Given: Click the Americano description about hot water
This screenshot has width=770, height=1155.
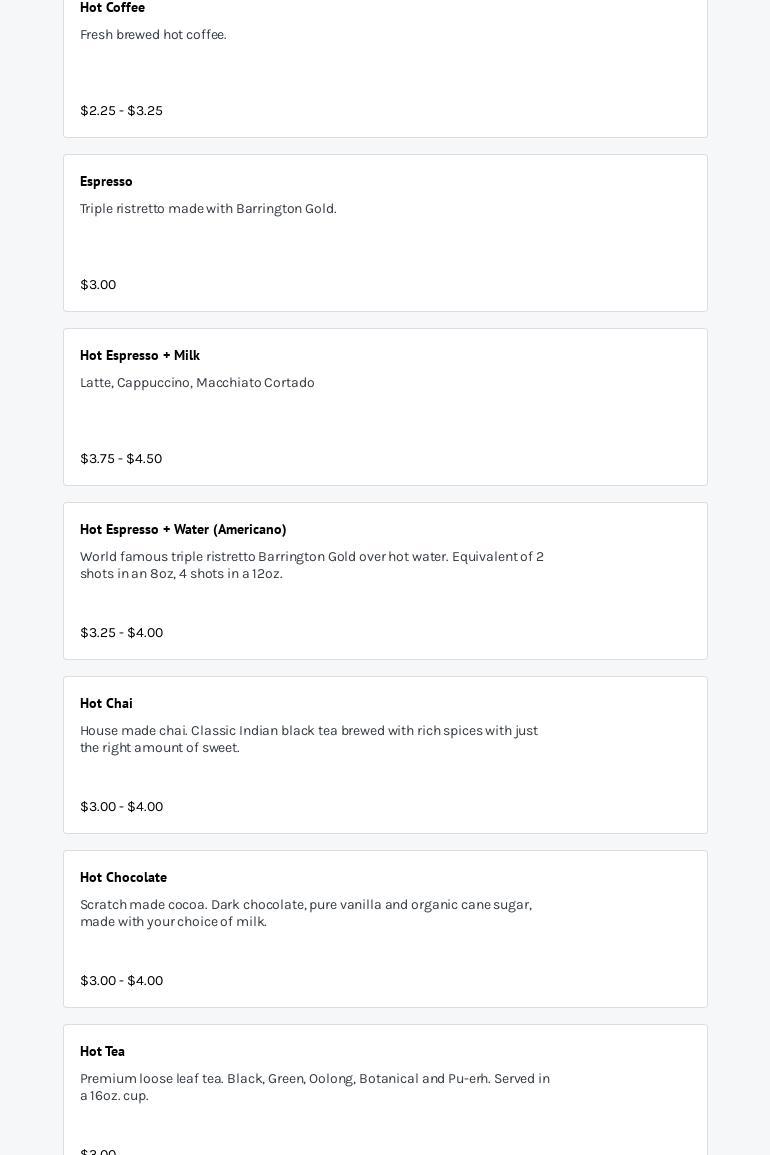Looking at the screenshot, I should 312,565.
